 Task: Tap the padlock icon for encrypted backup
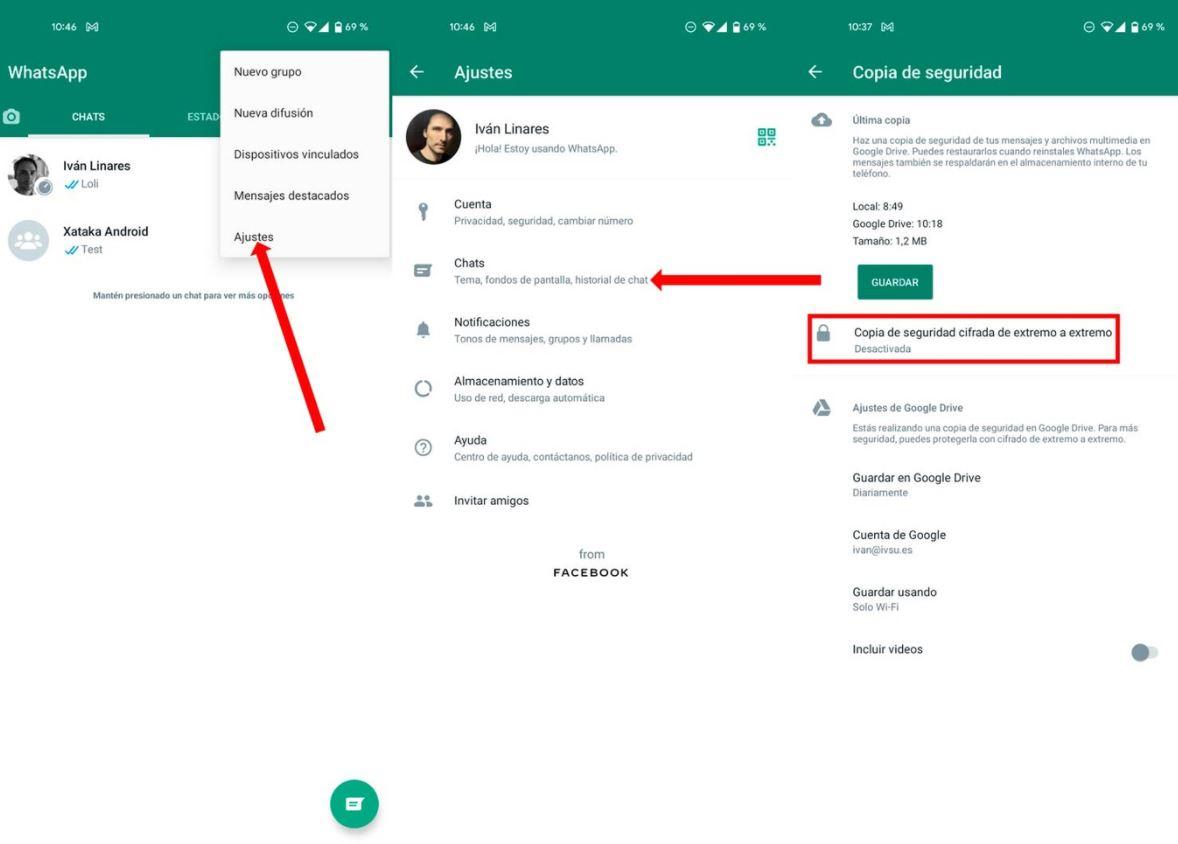pos(823,333)
